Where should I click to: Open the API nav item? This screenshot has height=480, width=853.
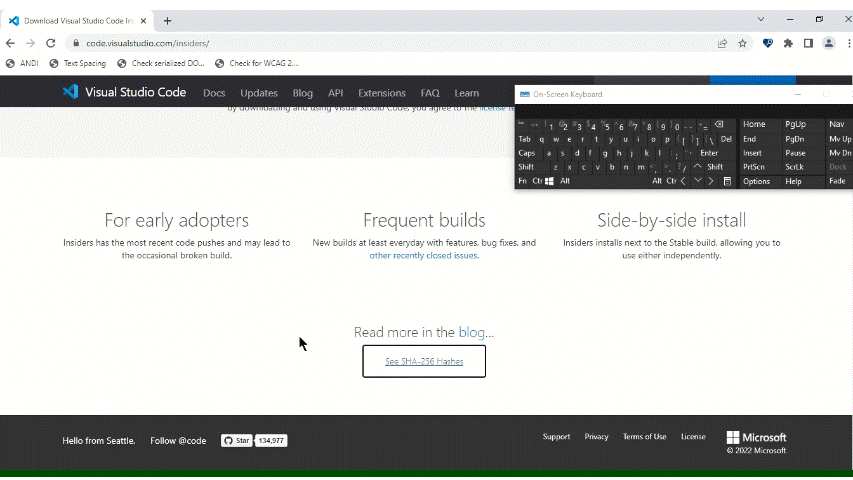(336, 93)
